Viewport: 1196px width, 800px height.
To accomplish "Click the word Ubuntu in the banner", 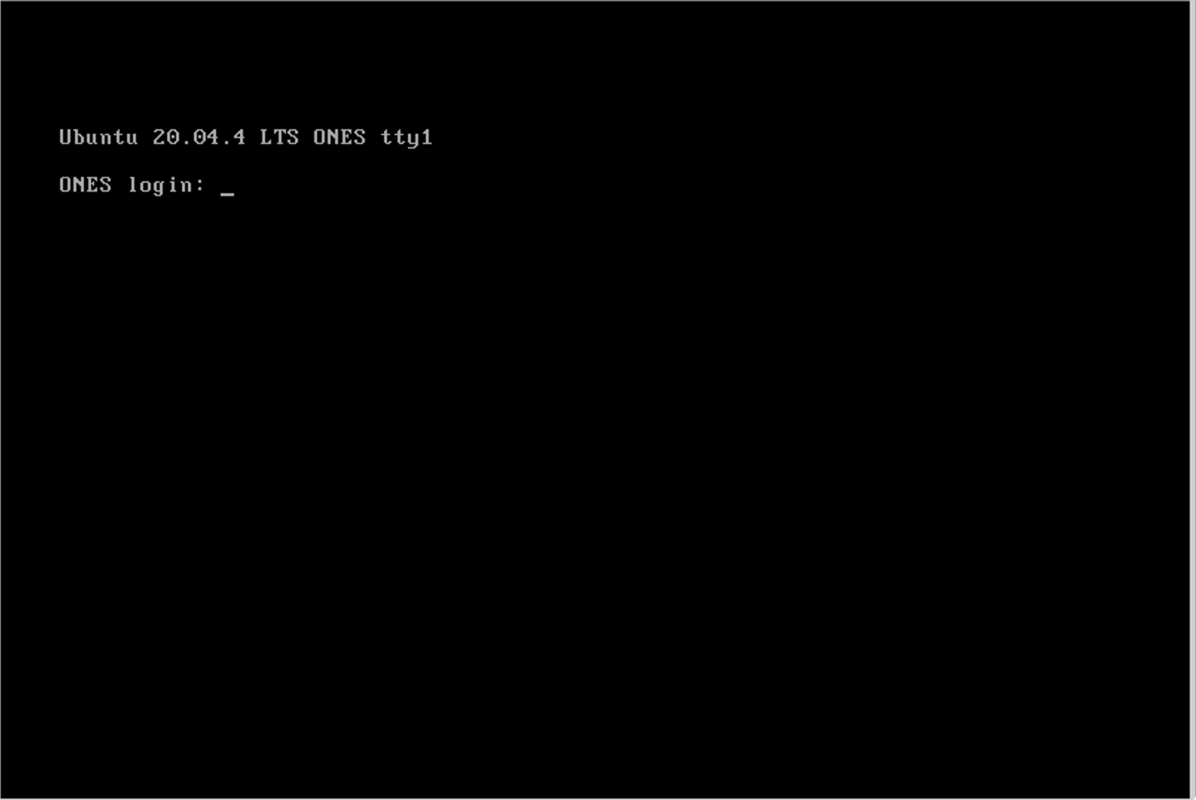I will [x=98, y=137].
